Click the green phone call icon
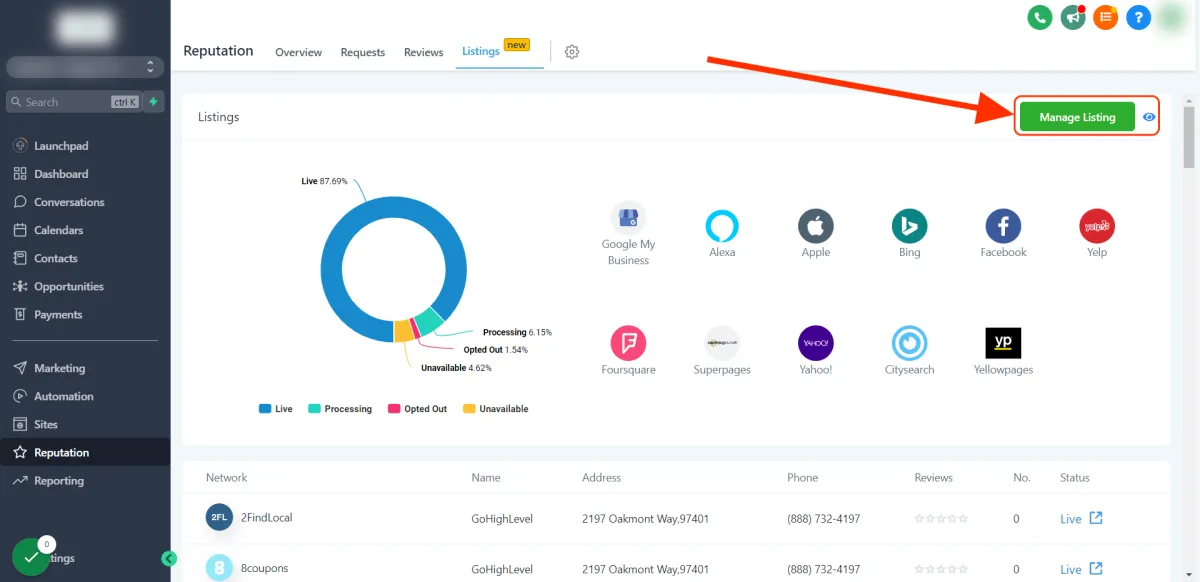 click(x=1040, y=17)
